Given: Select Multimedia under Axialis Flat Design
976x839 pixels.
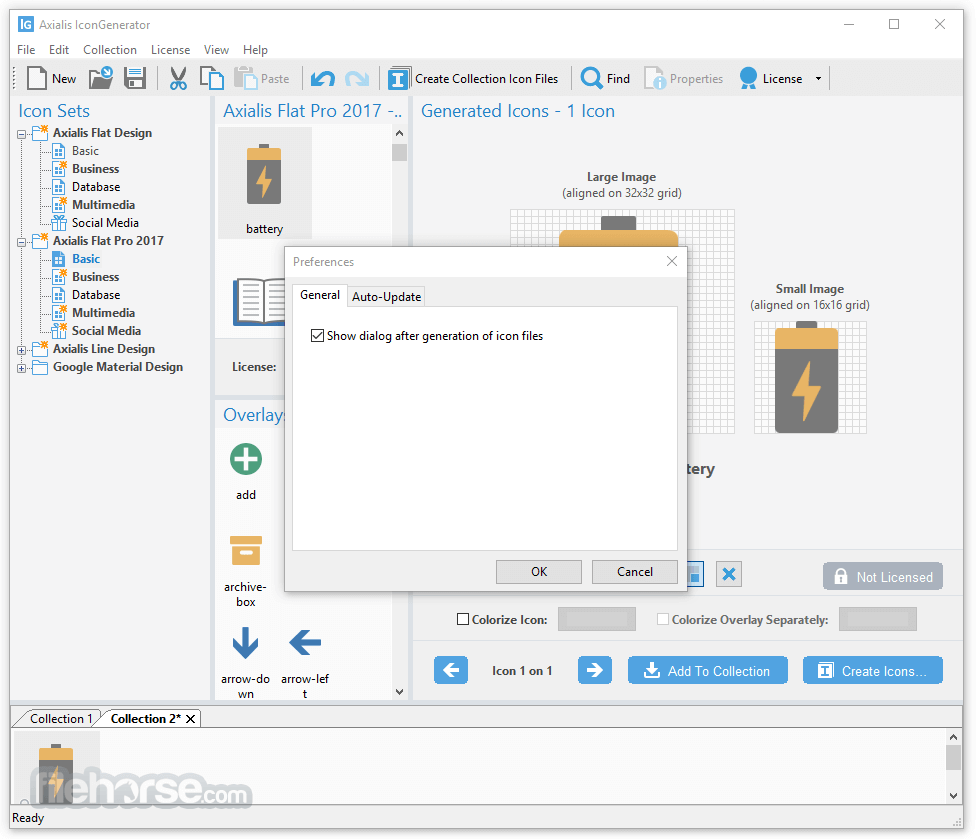Looking at the screenshot, I should click(103, 205).
